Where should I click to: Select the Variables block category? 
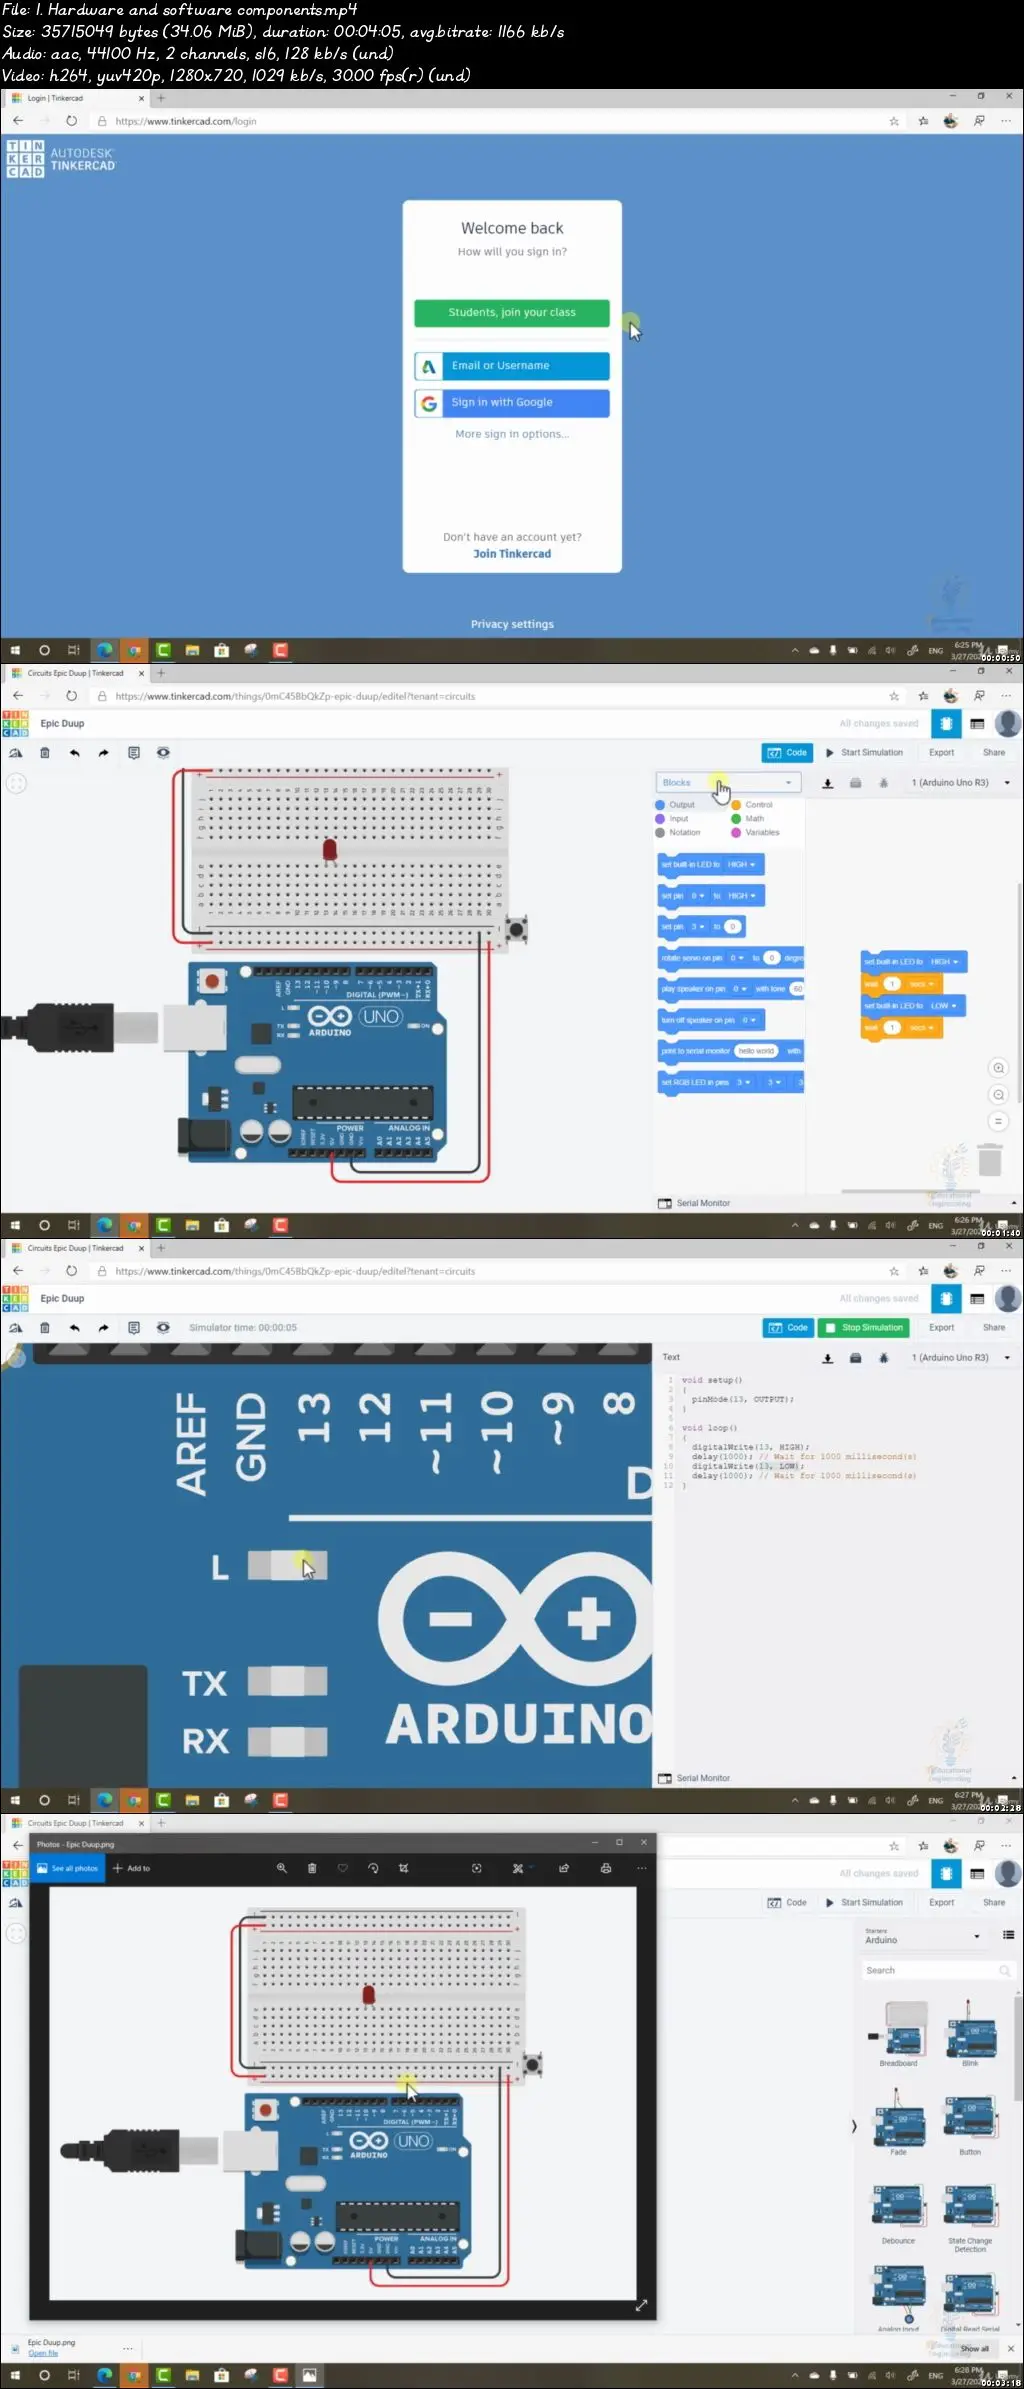[x=755, y=833]
